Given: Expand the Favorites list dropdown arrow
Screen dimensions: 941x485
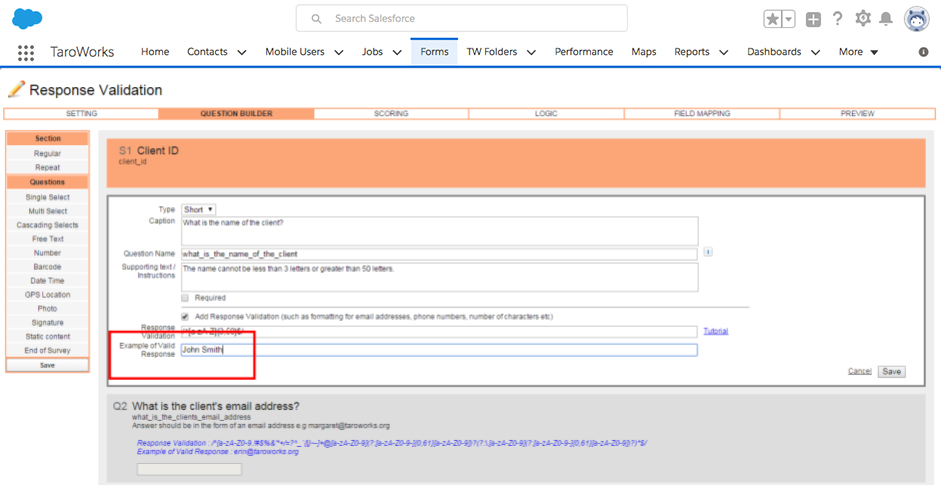Looking at the screenshot, I should (x=789, y=19).
